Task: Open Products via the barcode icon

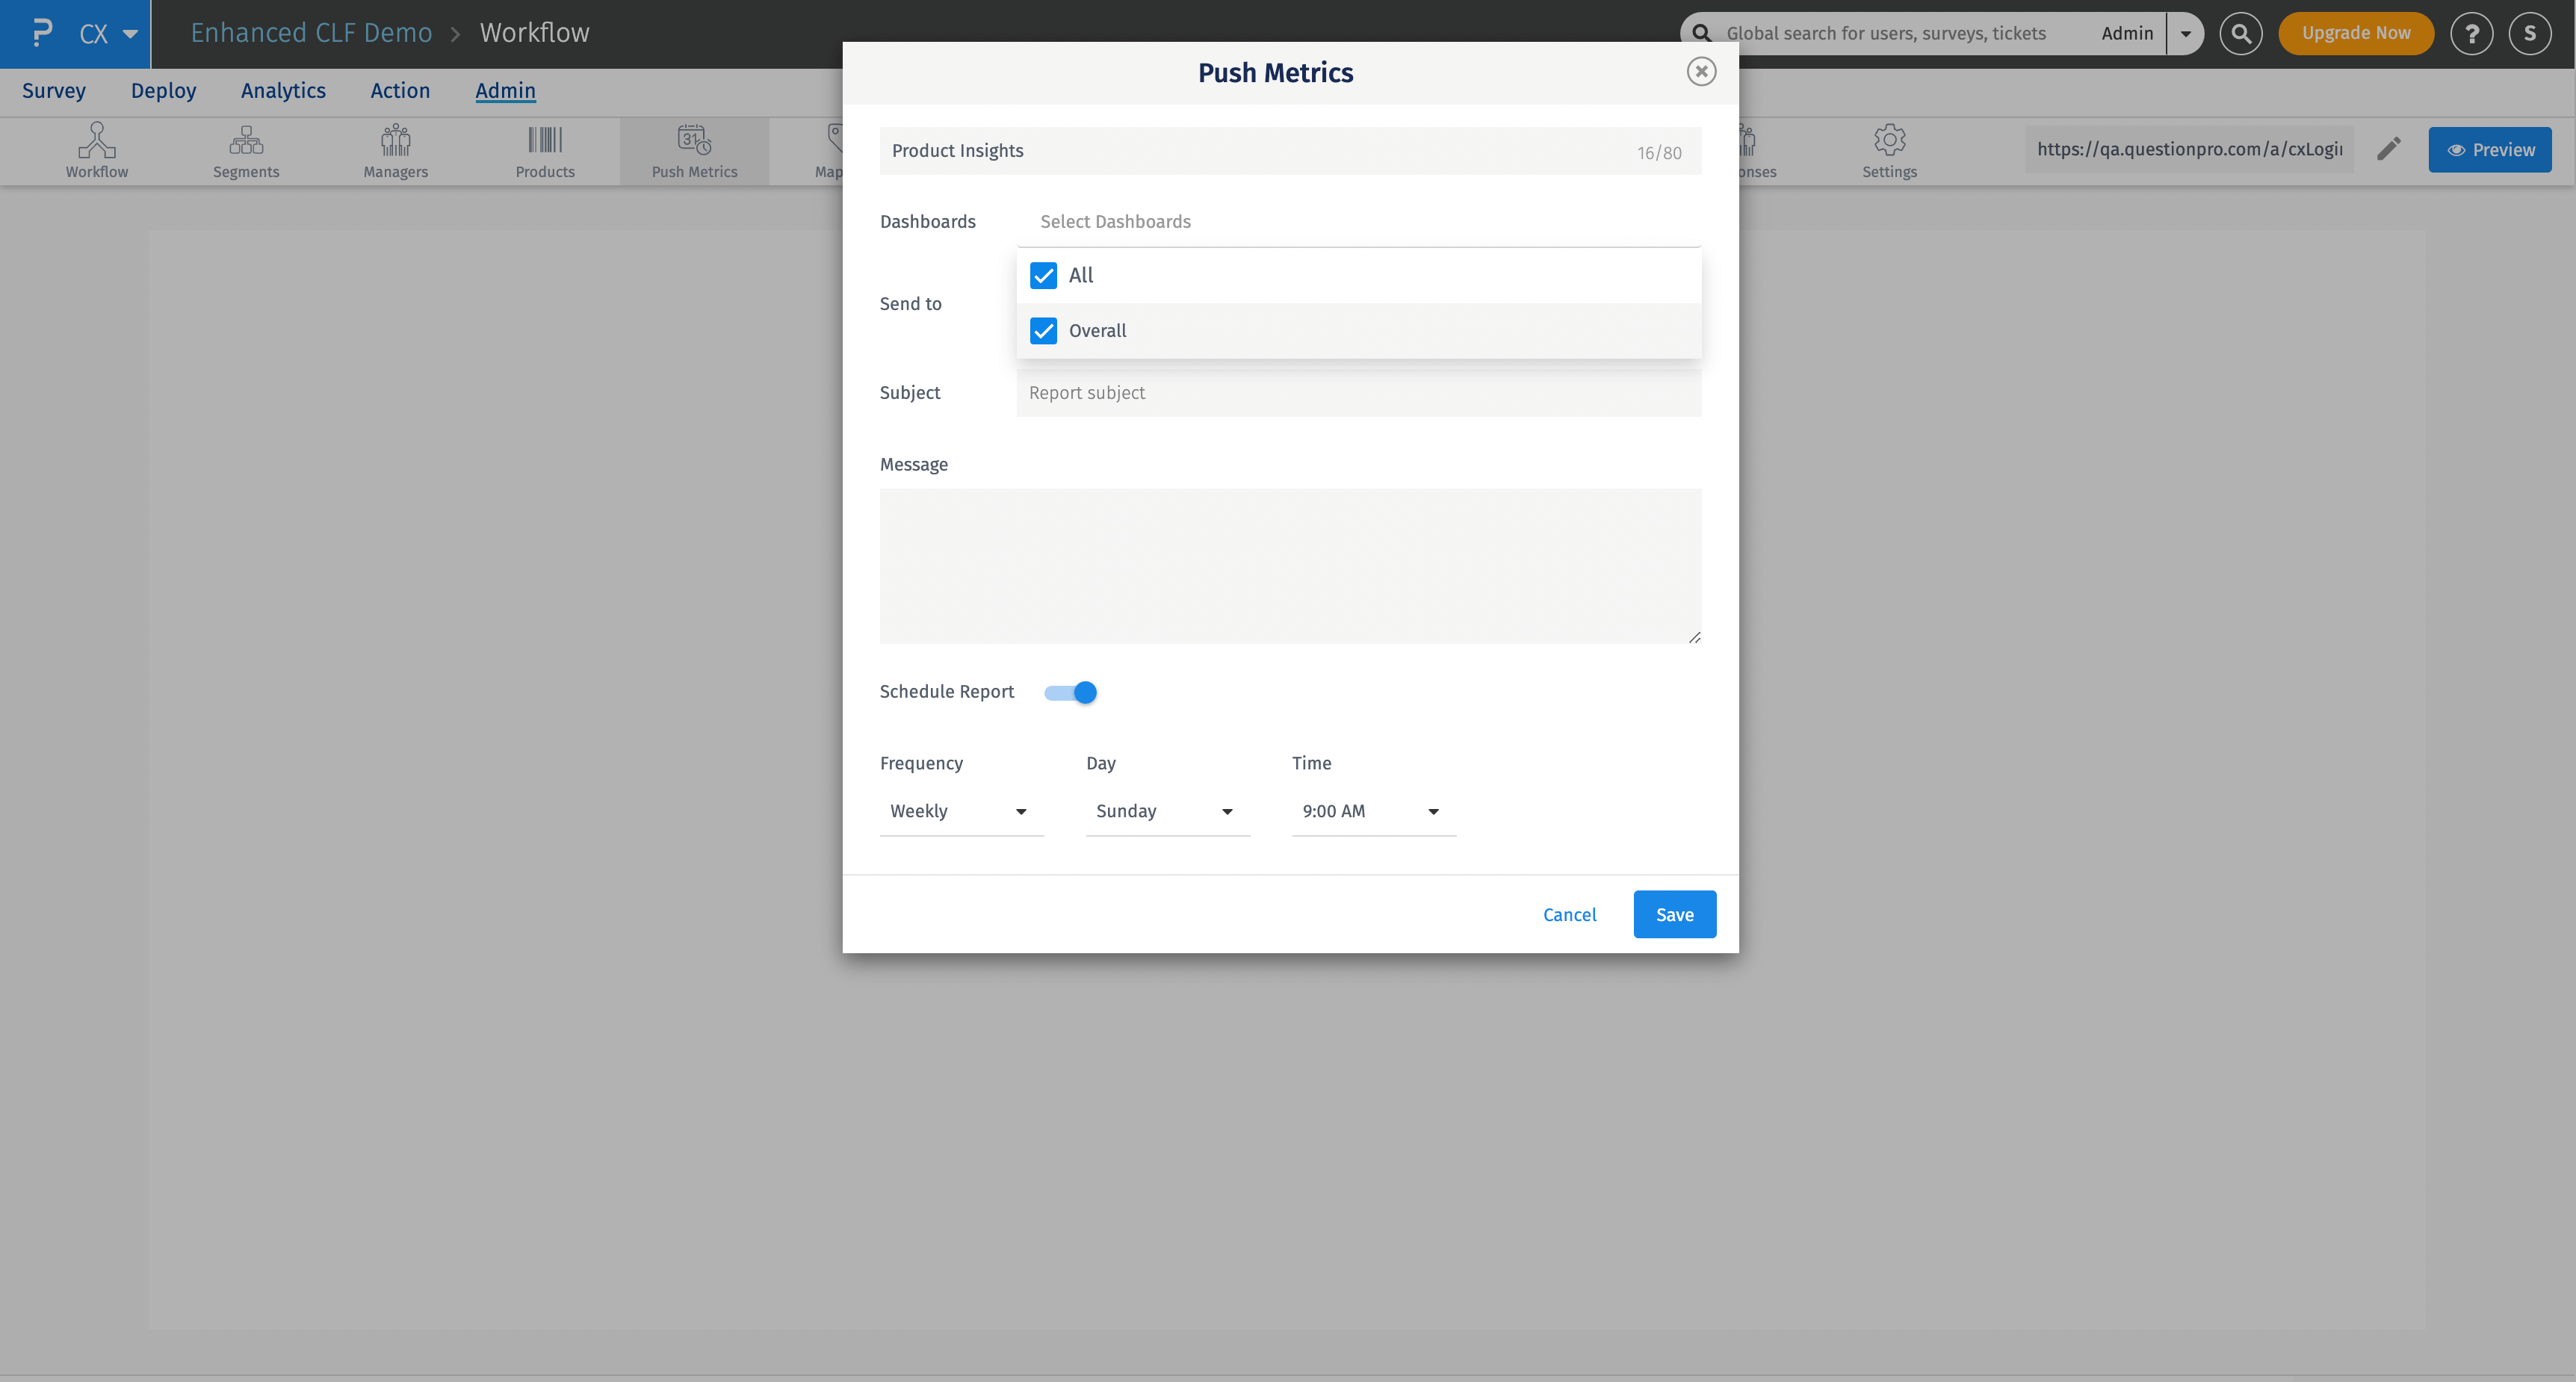Action: pos(545,150)
